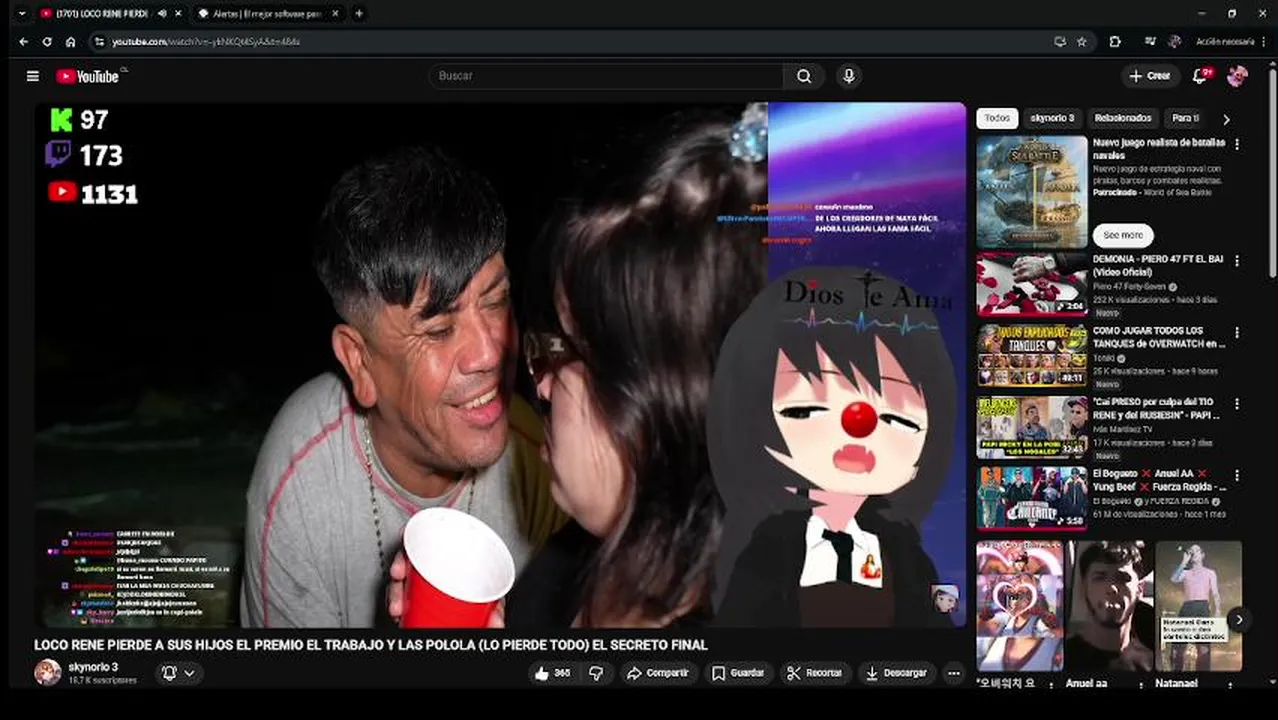Open the skynorio 3 channel avatar
Viewport: 1278px width, 720px height.
click(x=47, y=672)
